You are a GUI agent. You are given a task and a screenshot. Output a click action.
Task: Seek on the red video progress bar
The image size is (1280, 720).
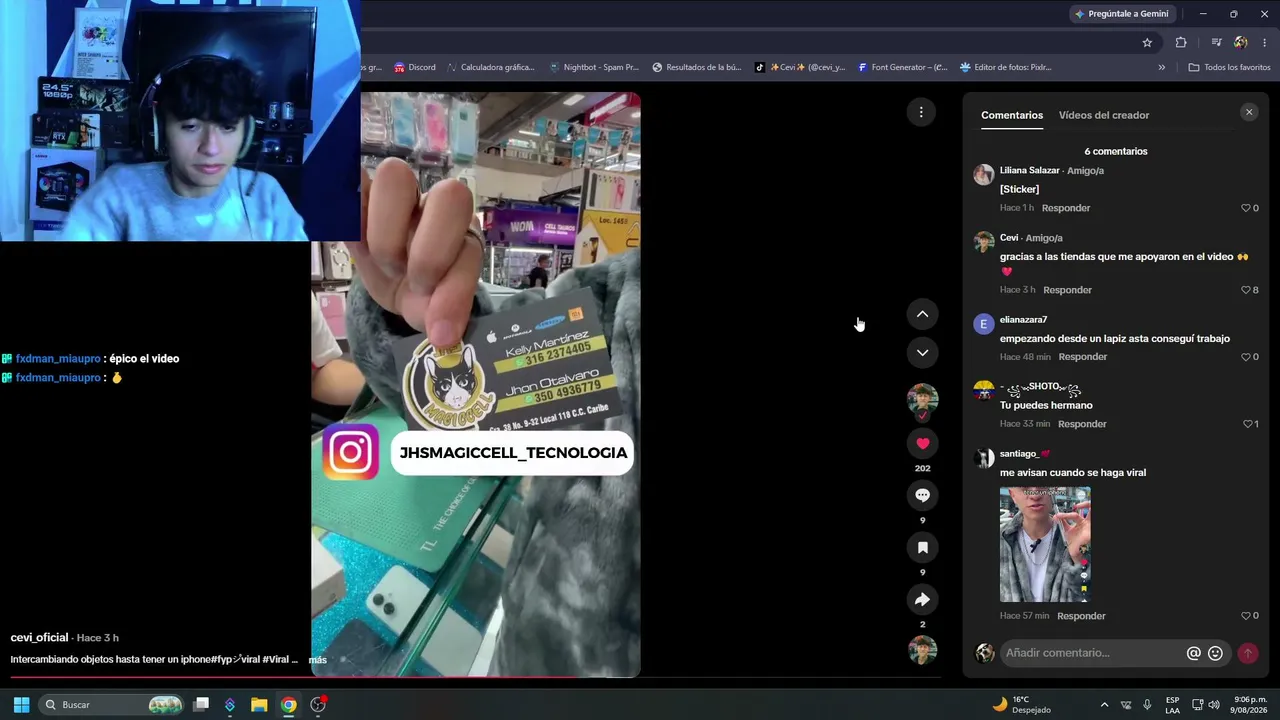pyautogui.click(x=475, y=678)
